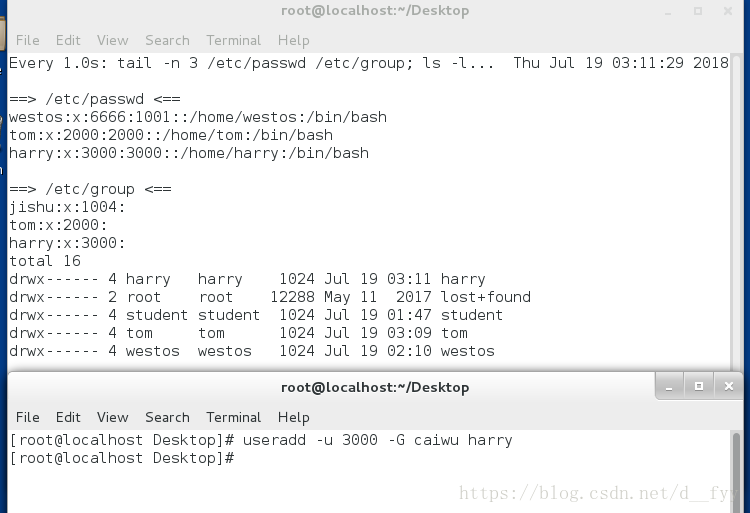Open Terminal menu in lower terminal window

pos(233,417)
